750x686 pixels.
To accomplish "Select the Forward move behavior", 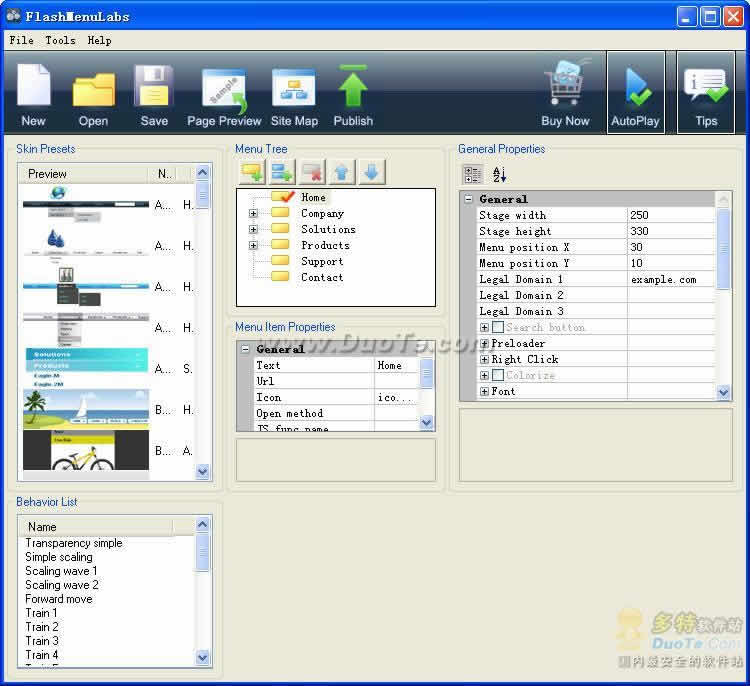I will click(x=59, y=599).
